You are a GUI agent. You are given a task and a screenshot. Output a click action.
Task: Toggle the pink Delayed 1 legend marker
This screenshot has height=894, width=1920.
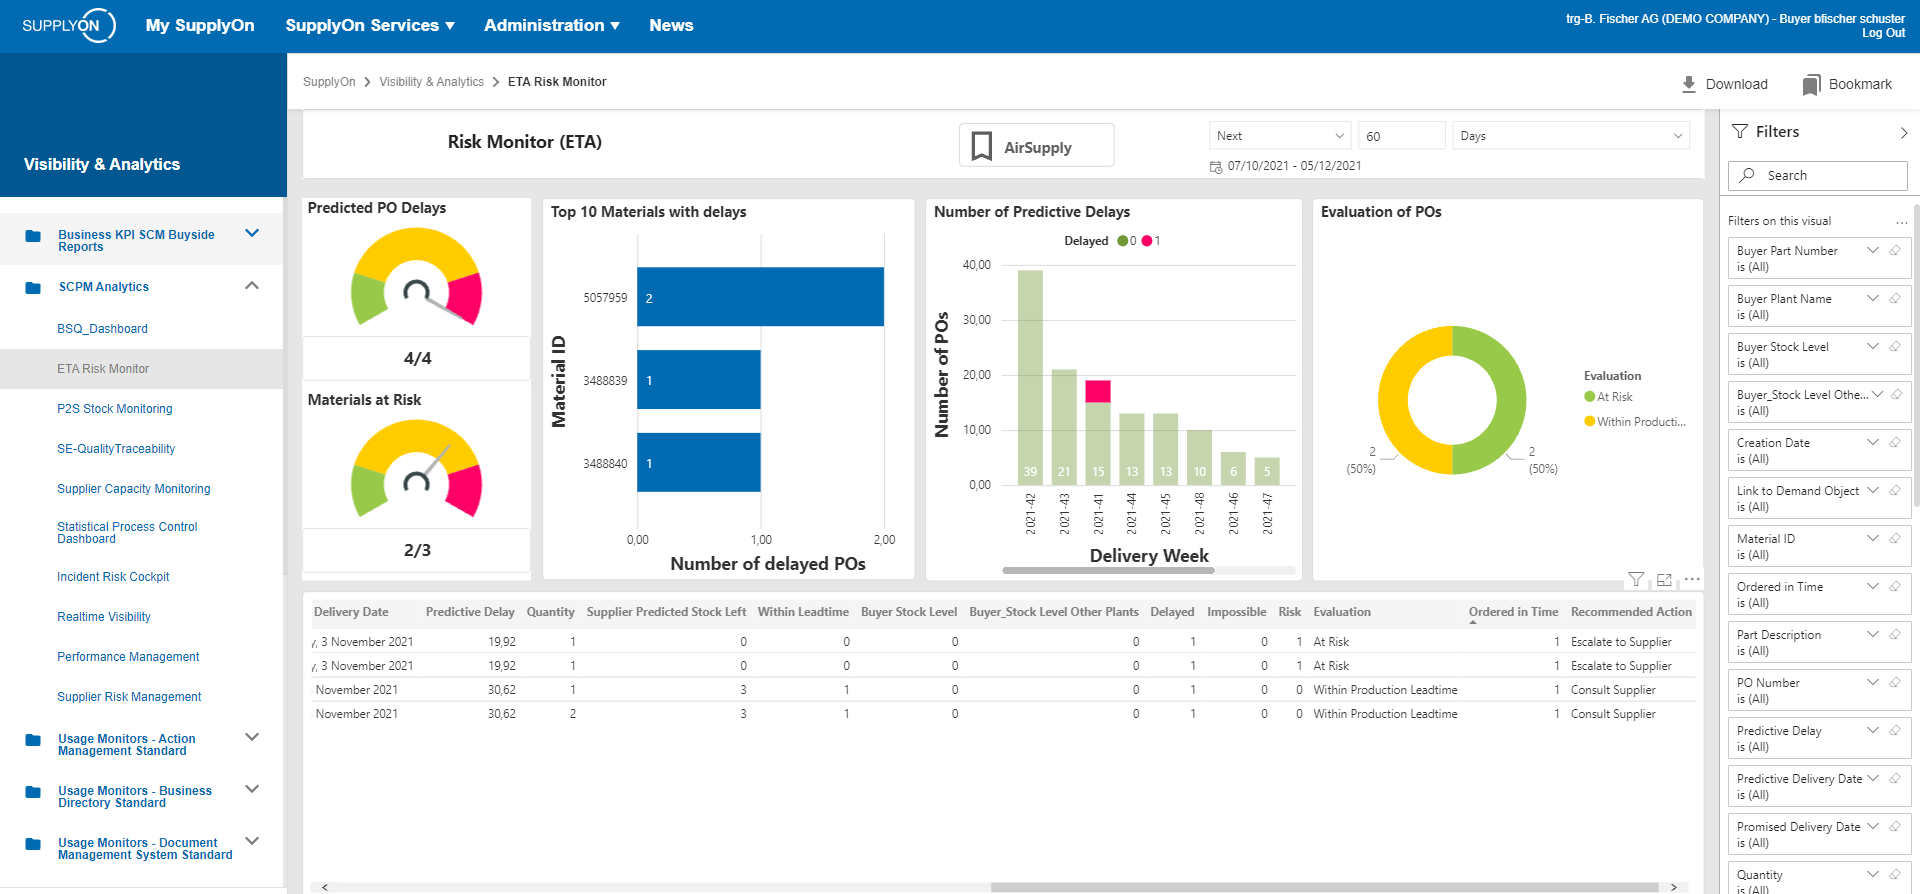1147,241
